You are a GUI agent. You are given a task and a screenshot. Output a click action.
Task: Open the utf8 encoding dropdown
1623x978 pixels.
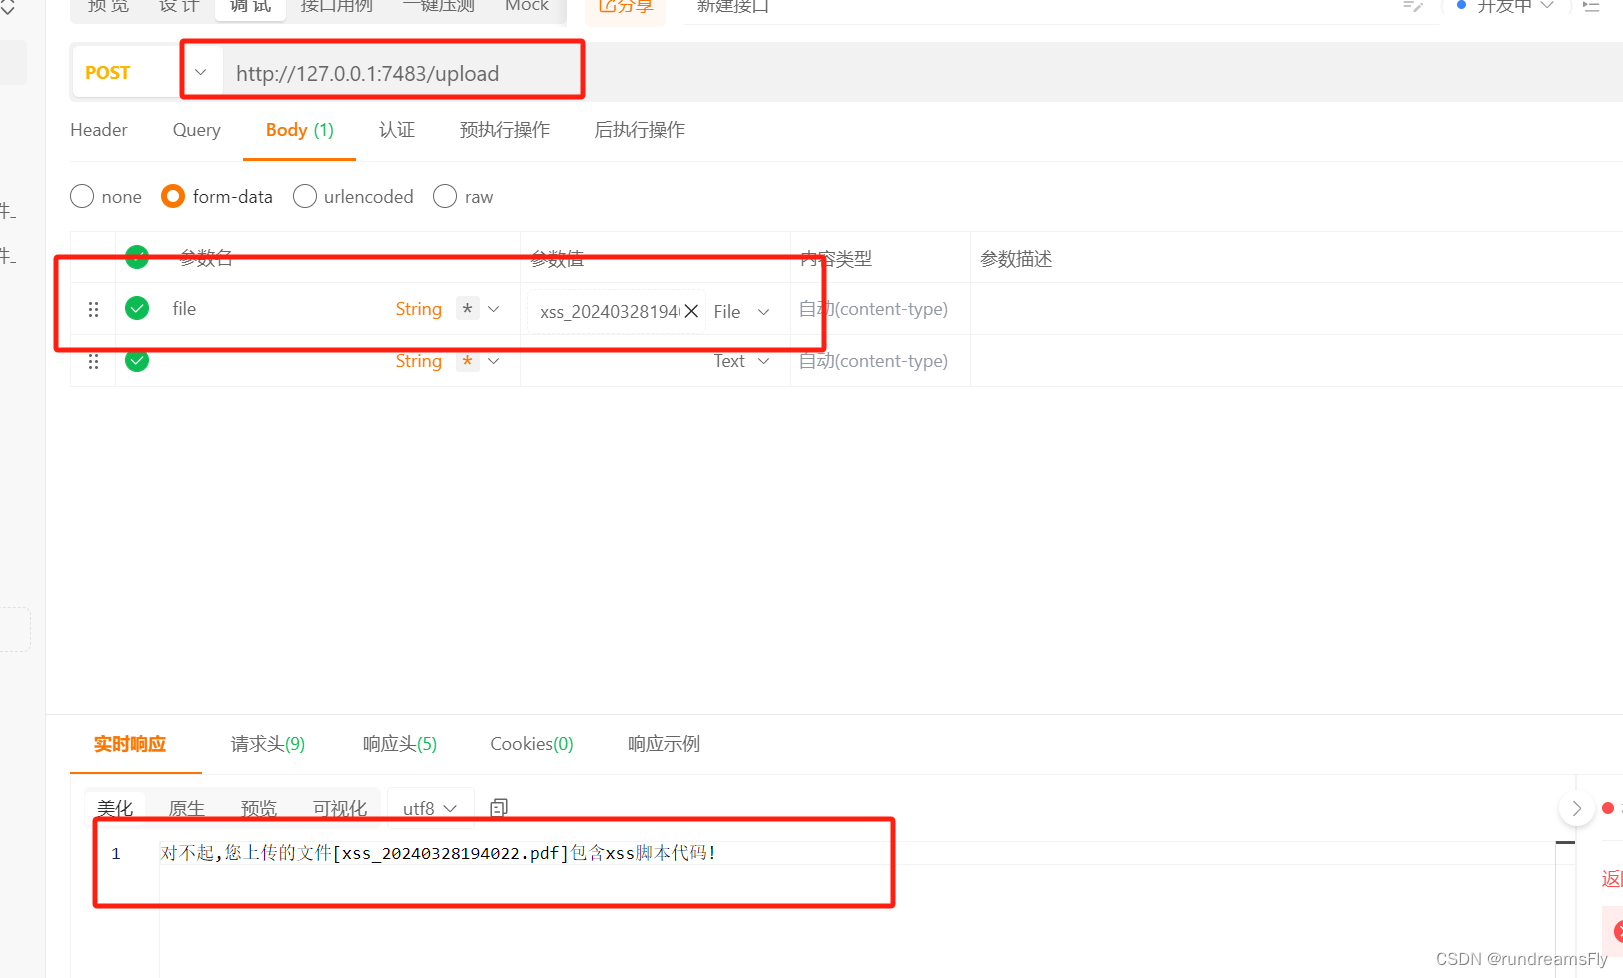point(430,807)
